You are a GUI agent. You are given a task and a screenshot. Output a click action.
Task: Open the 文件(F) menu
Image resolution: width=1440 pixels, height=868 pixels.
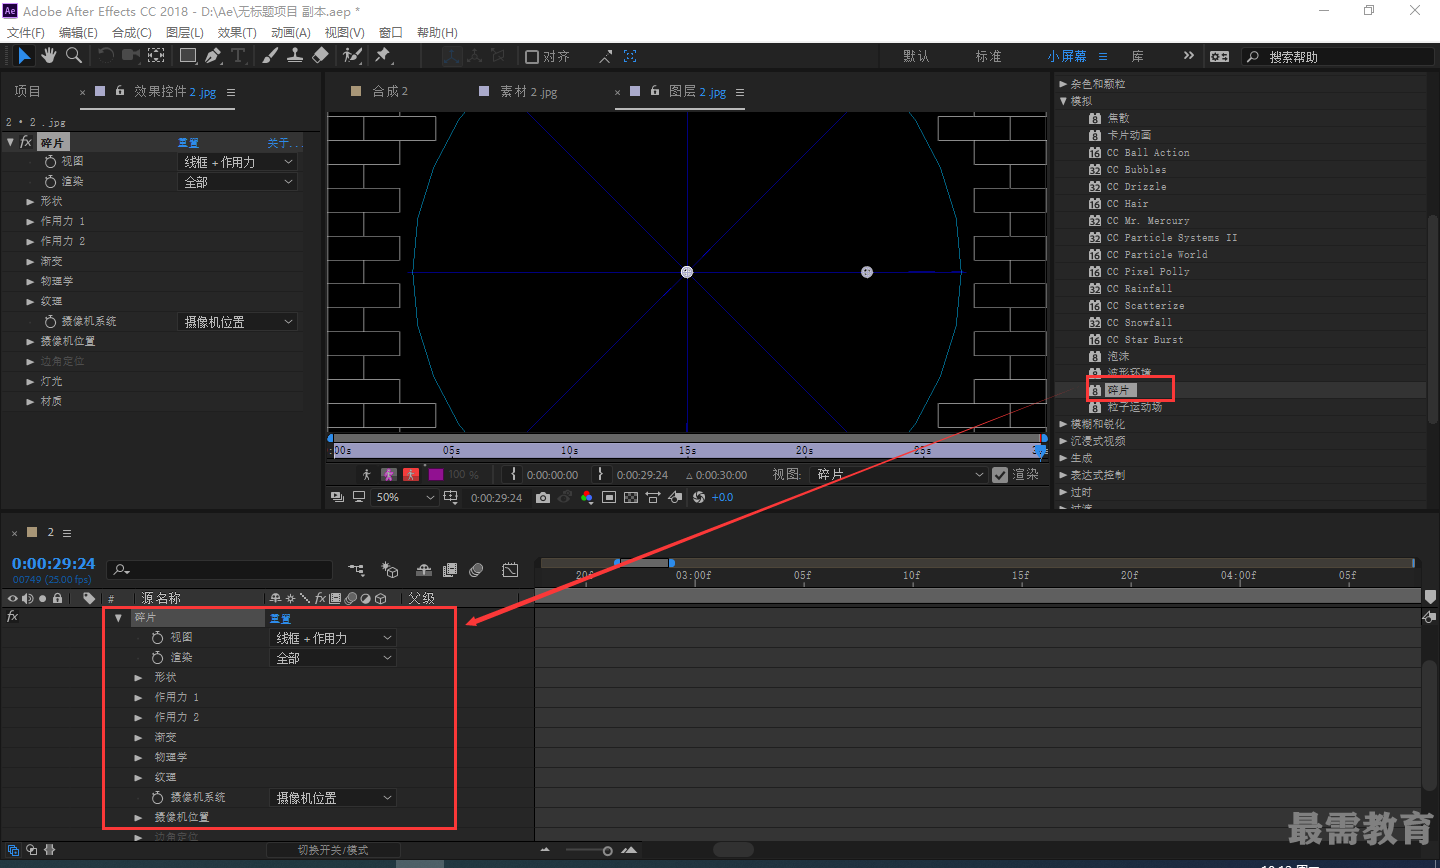[x=26, y=32]
